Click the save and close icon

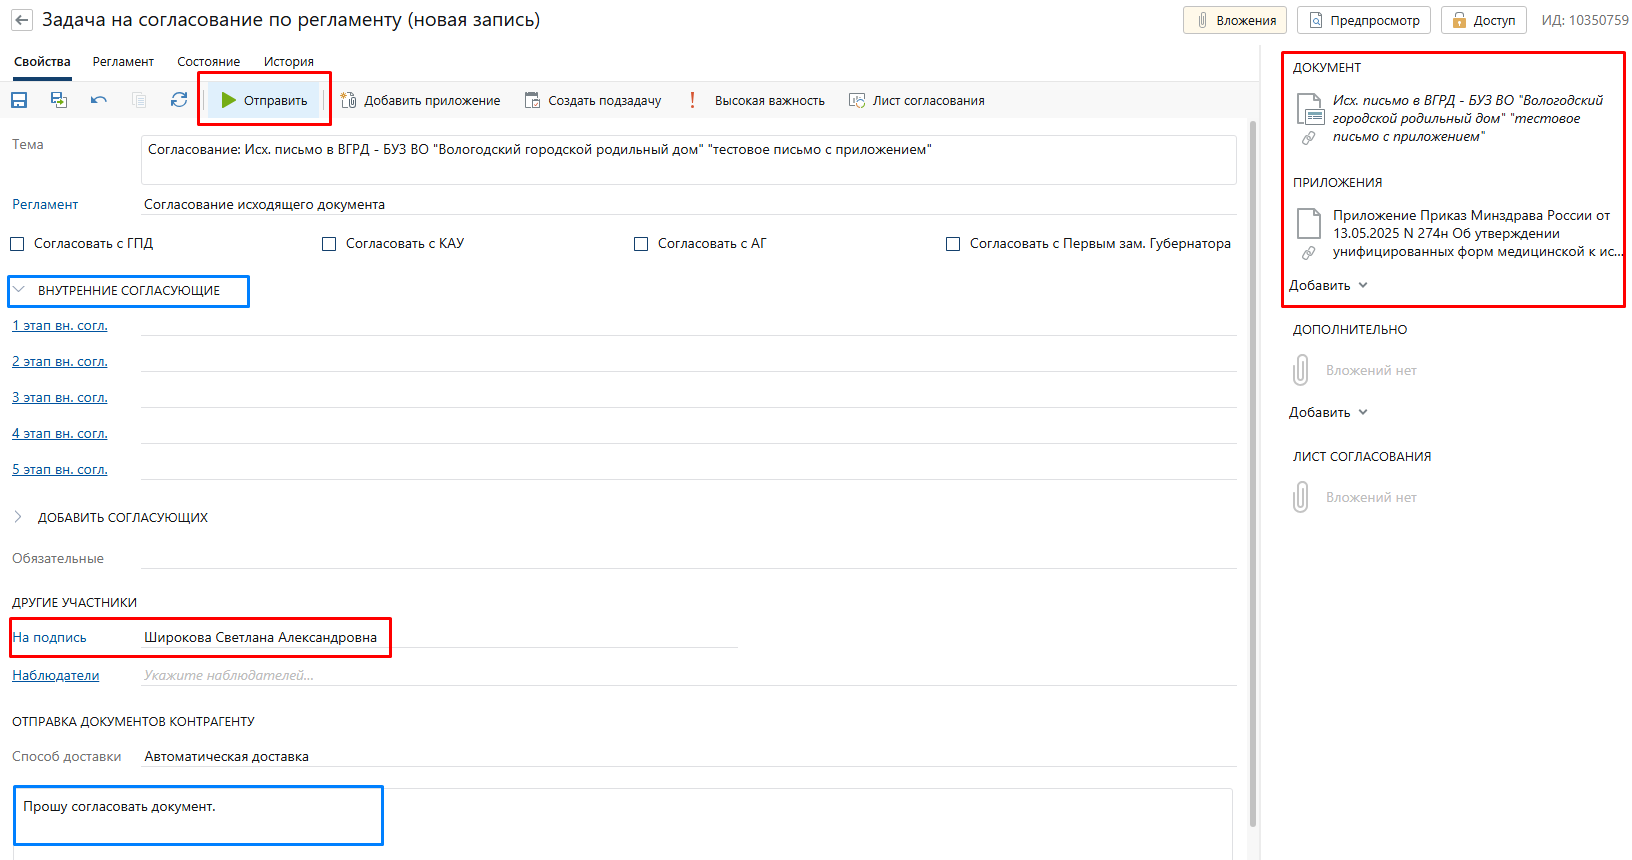(59, 100)
